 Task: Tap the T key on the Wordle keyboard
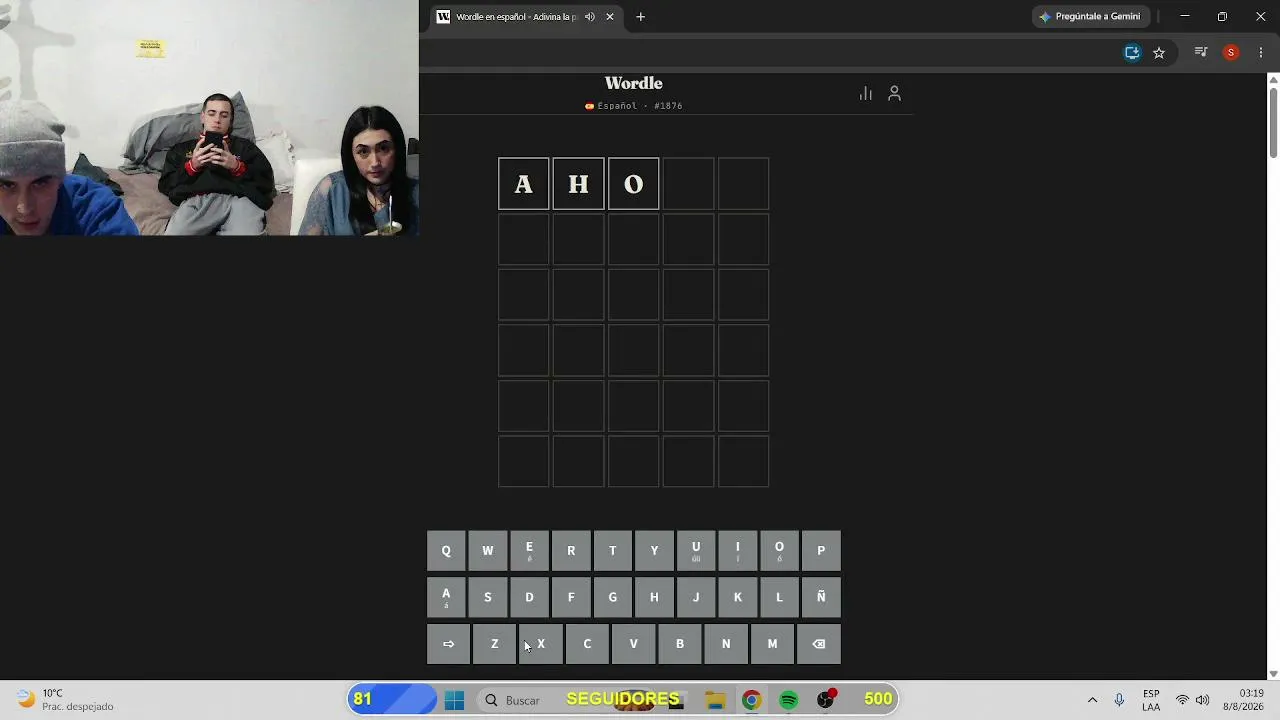point(613,551)
